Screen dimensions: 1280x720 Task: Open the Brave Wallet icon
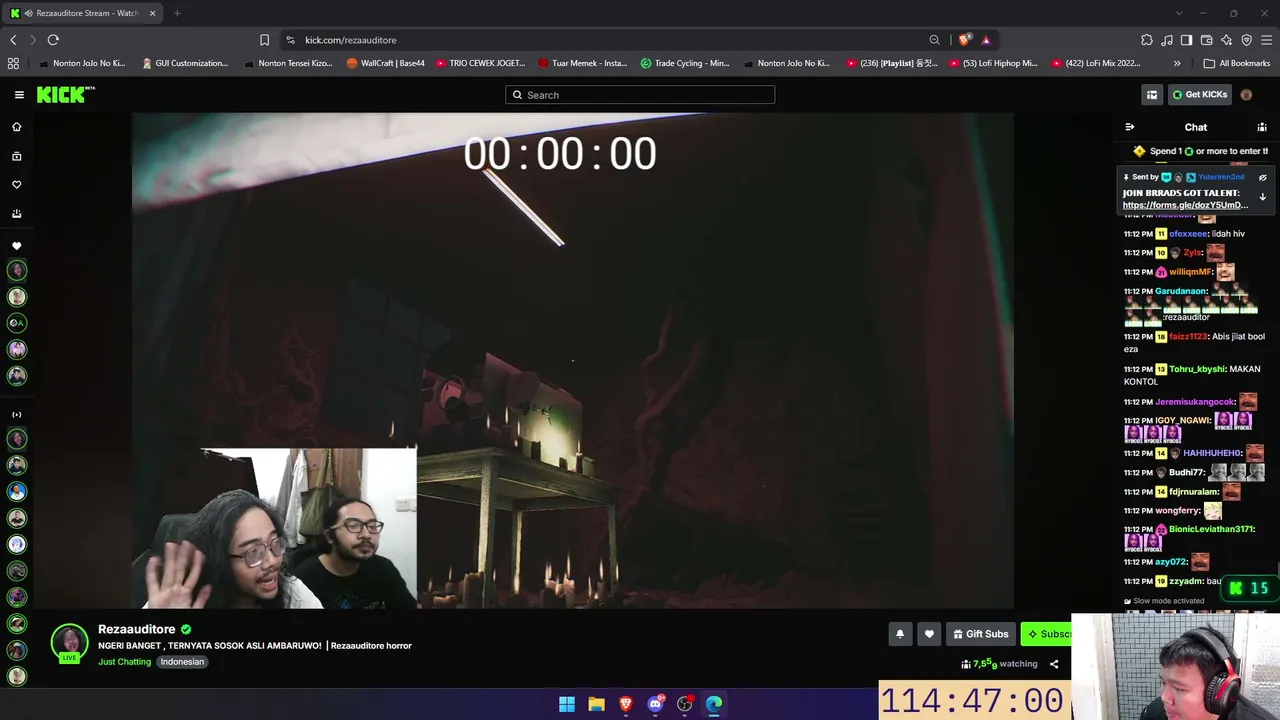[1207, 40]
